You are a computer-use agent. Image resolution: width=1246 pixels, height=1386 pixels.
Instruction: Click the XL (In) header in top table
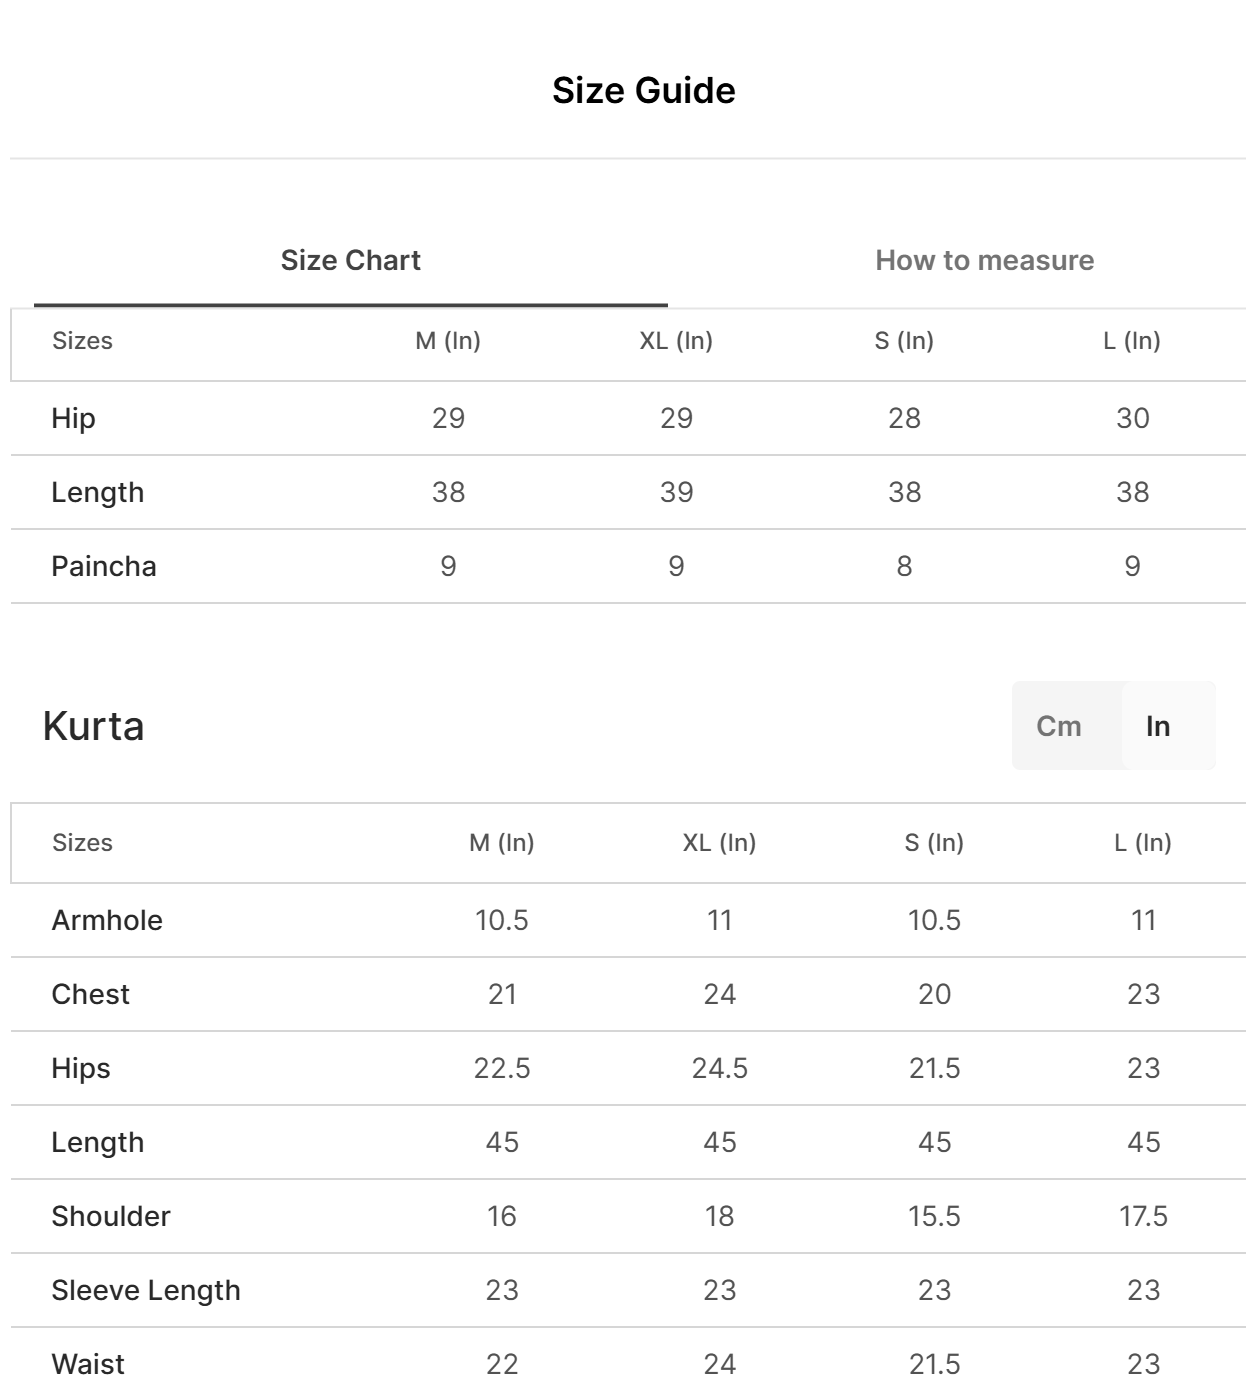(676, 341)
